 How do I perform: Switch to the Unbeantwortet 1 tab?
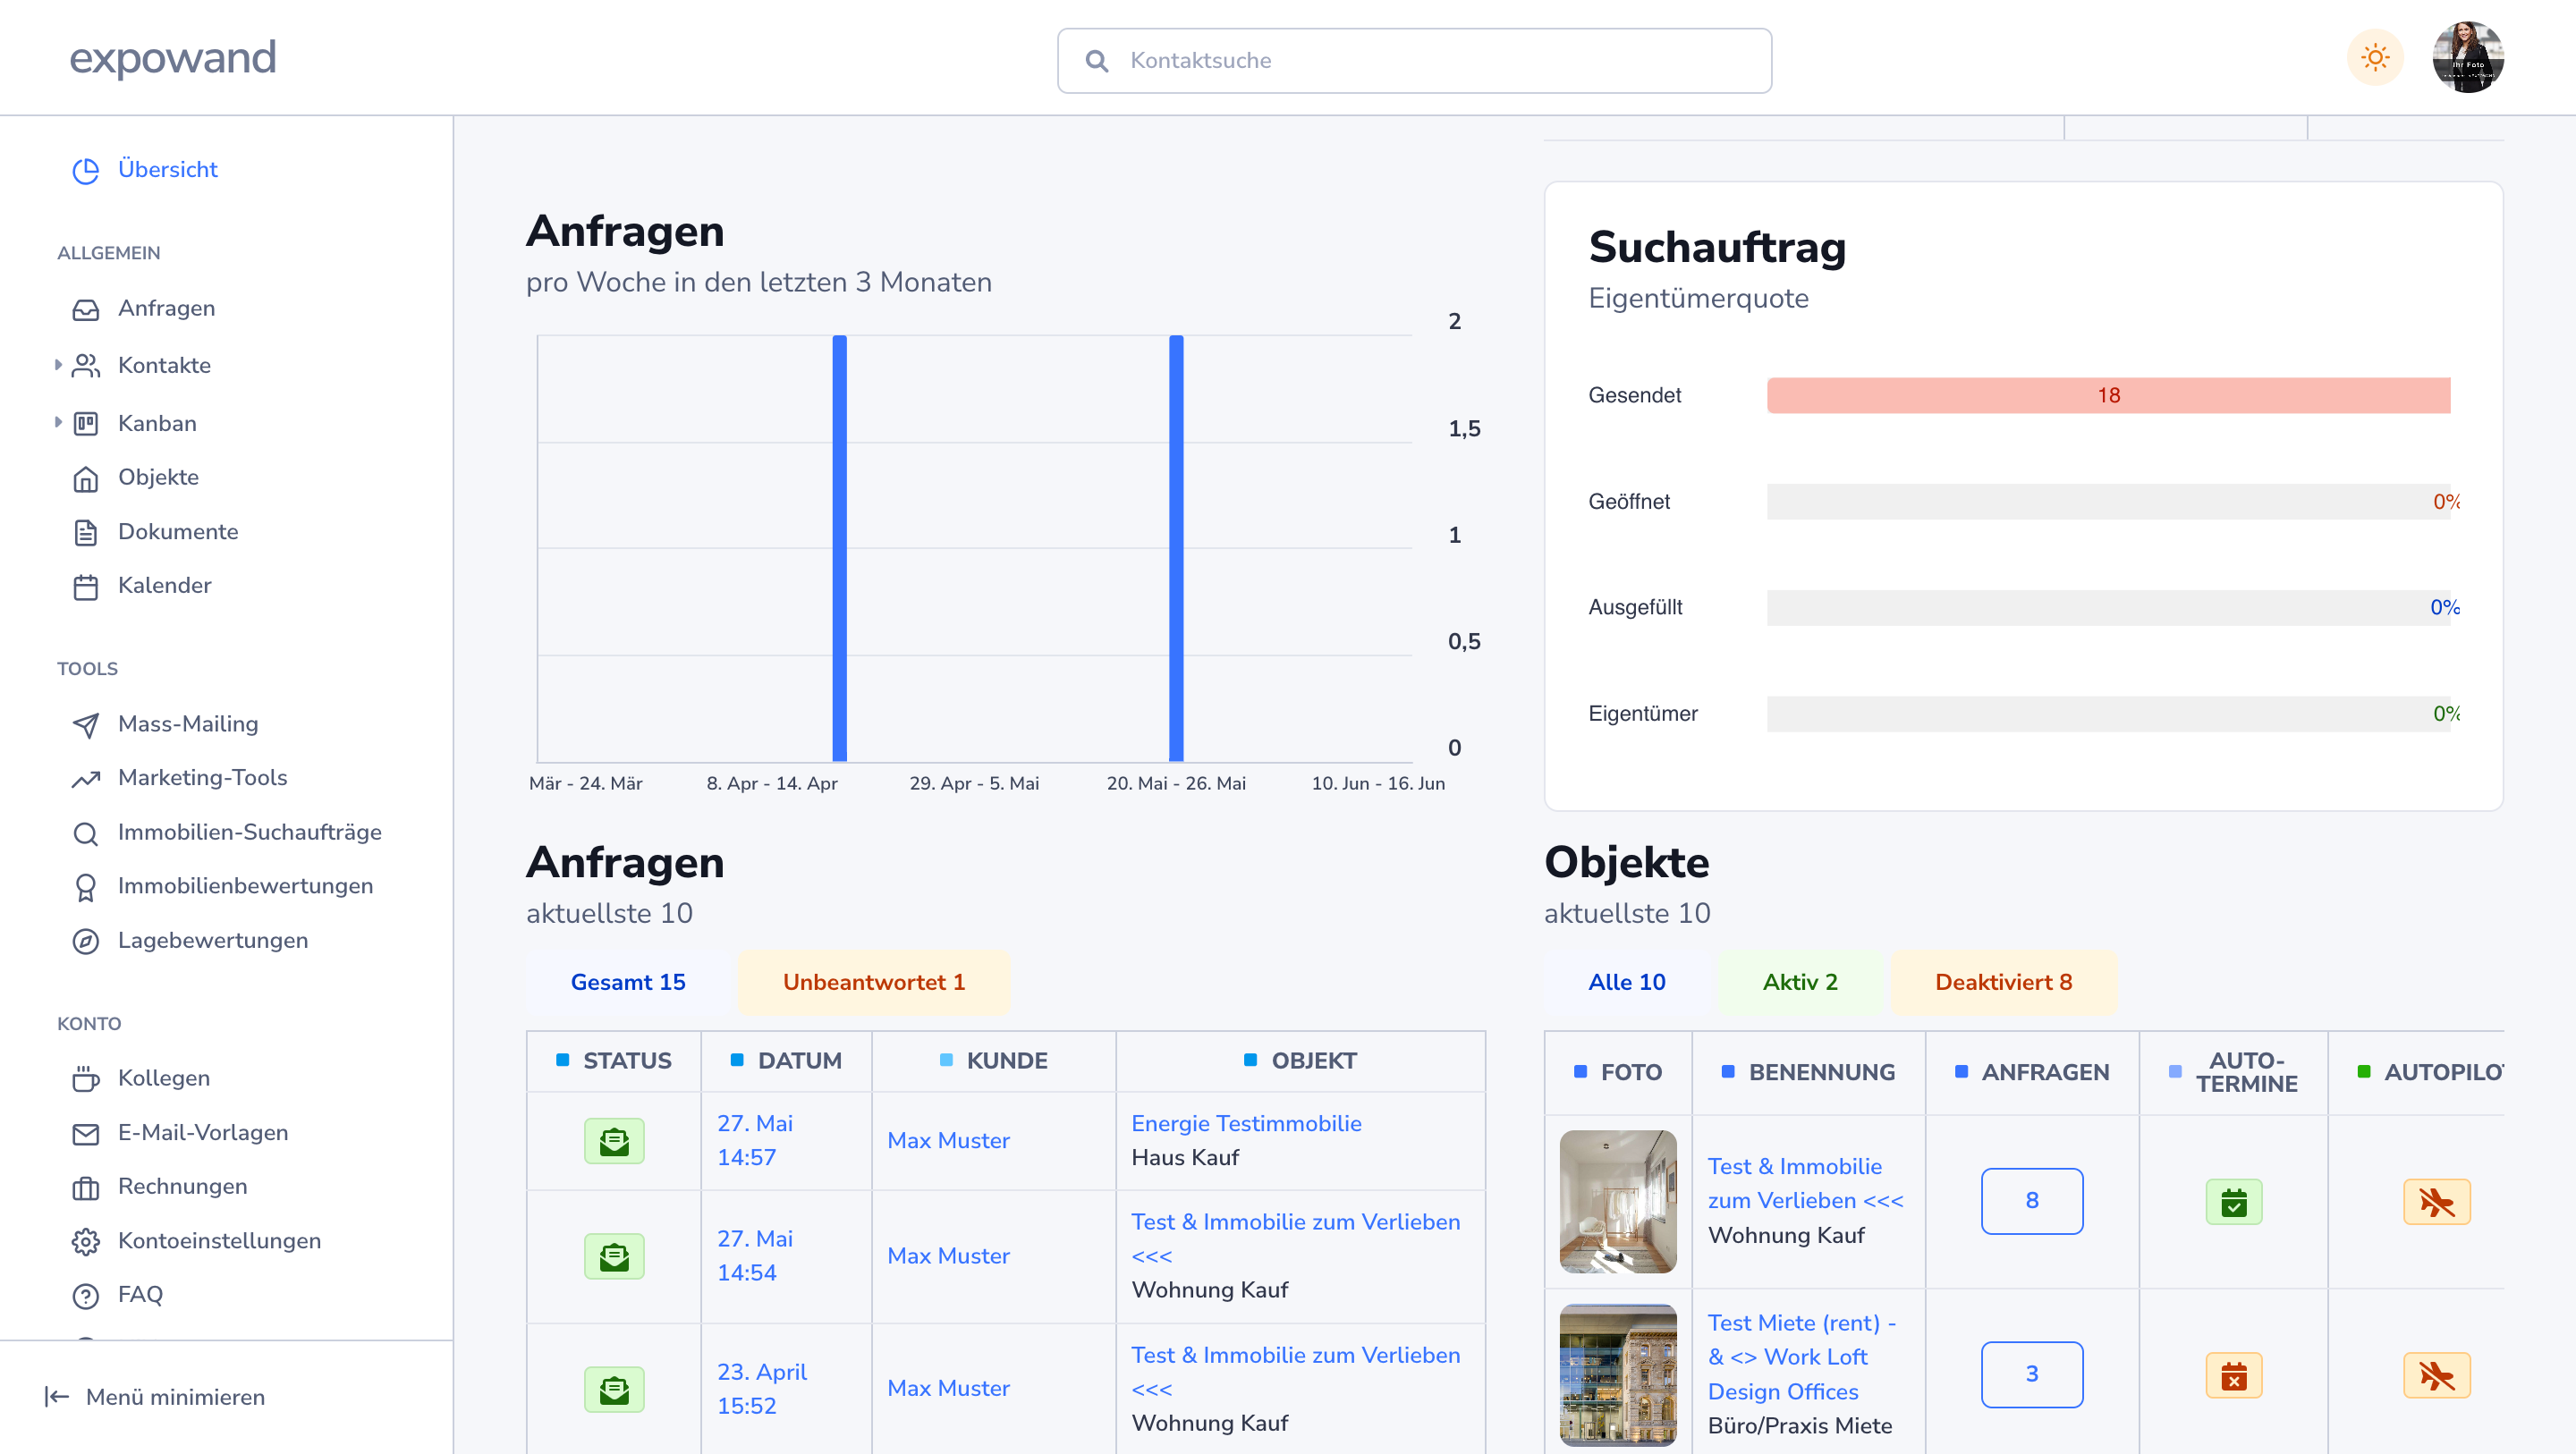coord(873,982)
